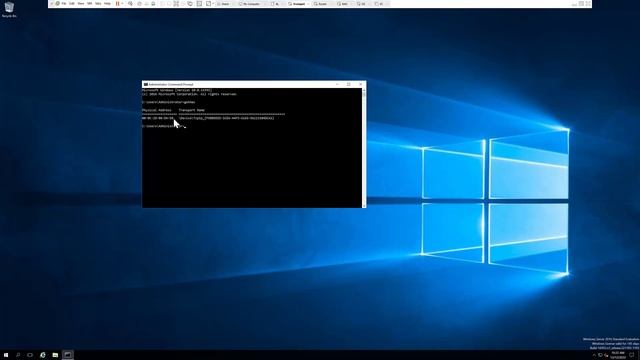Viewport: 640px width, 360px height.
Task: Click the Command Prompt scrollbar up arrow
Action: click(364, 90)
